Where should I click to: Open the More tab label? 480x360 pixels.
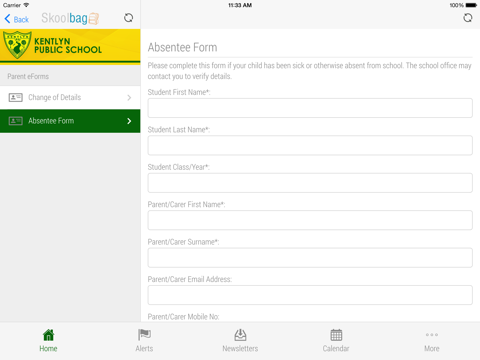tap(432, 349)
